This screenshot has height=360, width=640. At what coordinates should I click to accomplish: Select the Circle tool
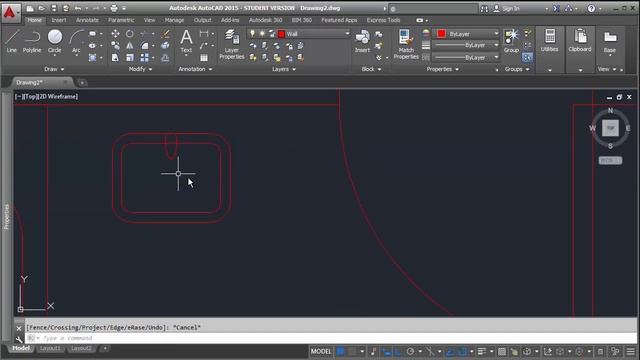[x=55, y=41]
